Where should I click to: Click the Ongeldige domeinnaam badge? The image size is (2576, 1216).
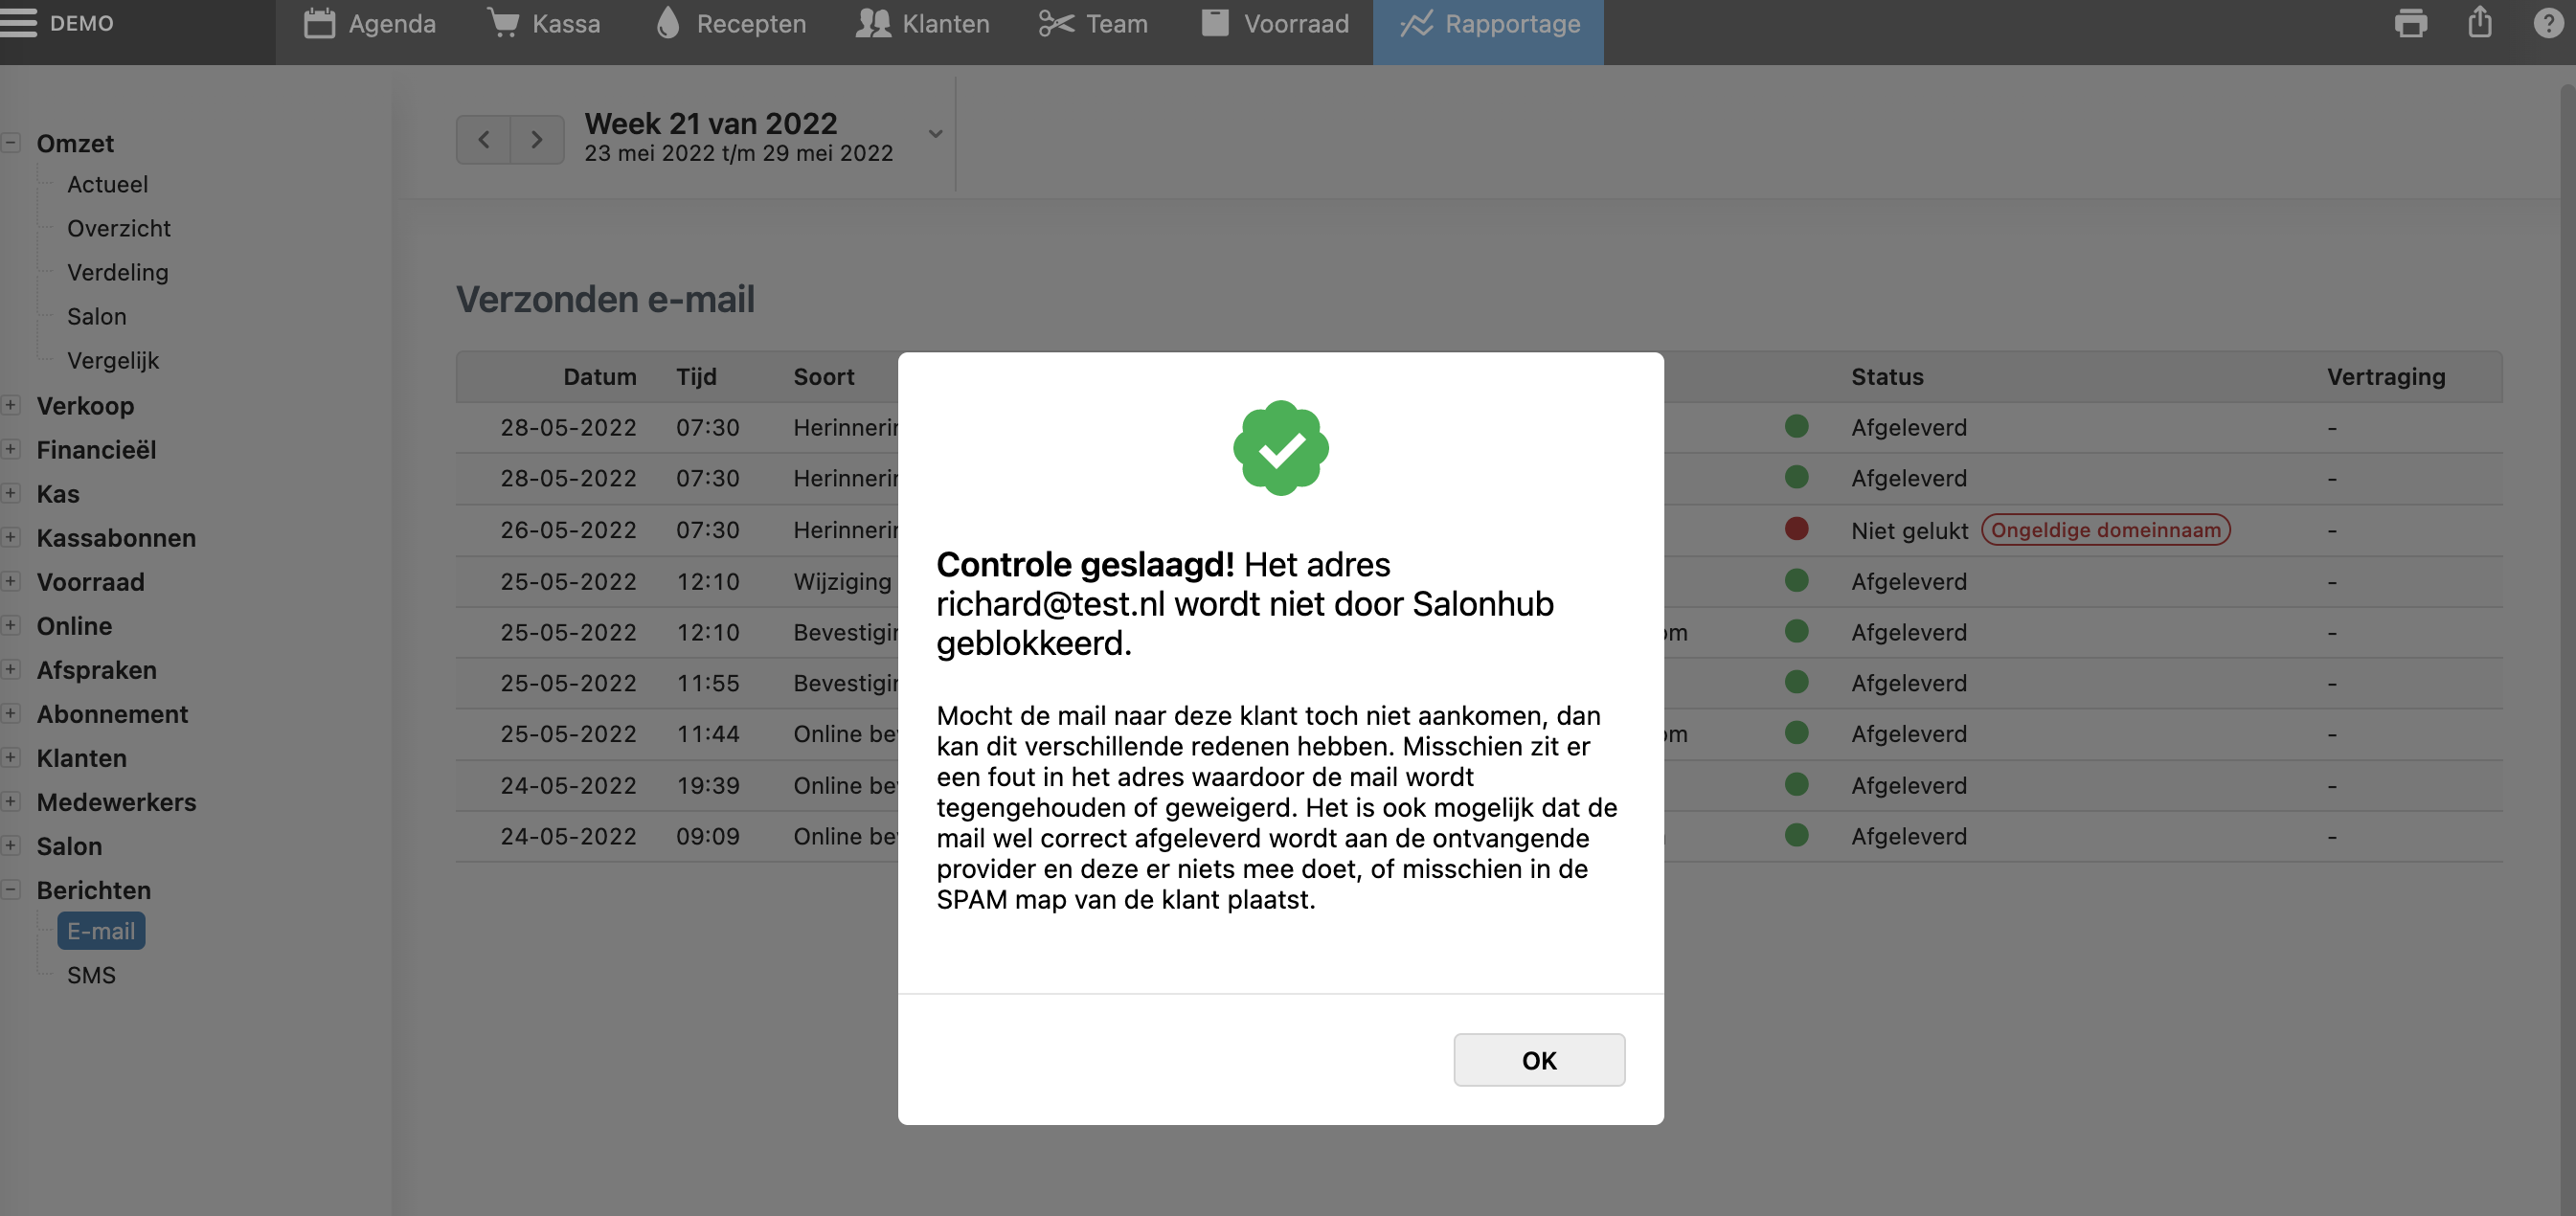tap(2105, 530)
